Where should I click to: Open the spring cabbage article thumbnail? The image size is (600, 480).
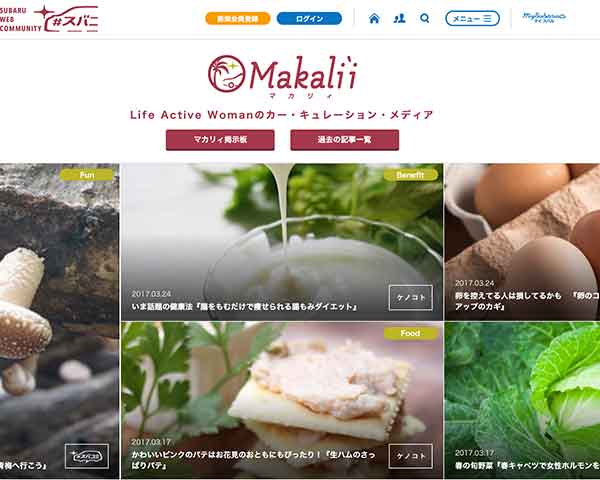522,400
